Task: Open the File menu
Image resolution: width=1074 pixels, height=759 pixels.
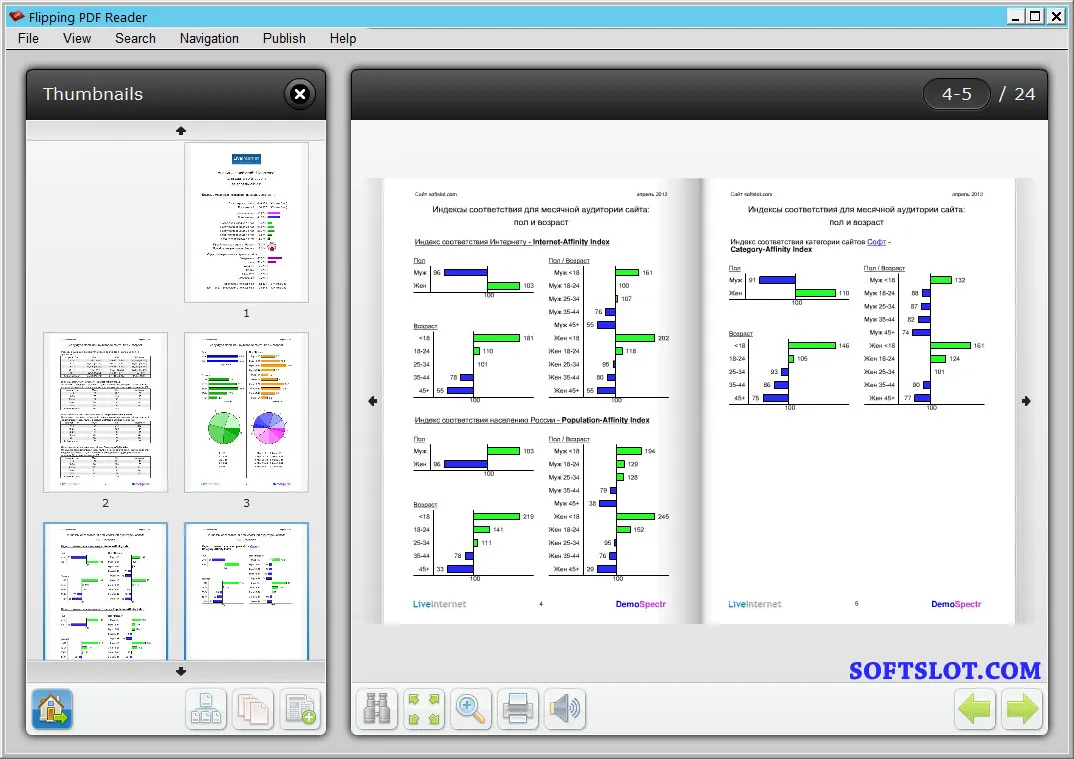Action: pyautogui.click(x=28, y=38)
